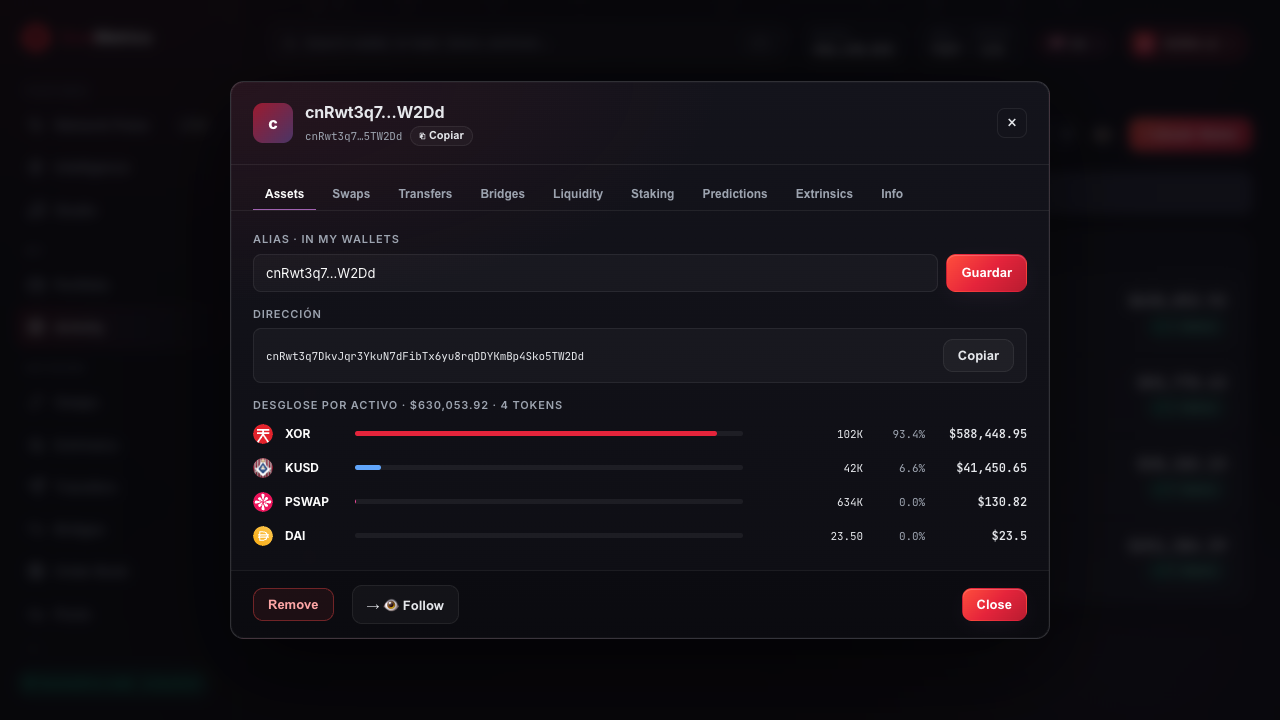Click the DAI token icon
The image size is (1280, 720).
coord(263,536)
